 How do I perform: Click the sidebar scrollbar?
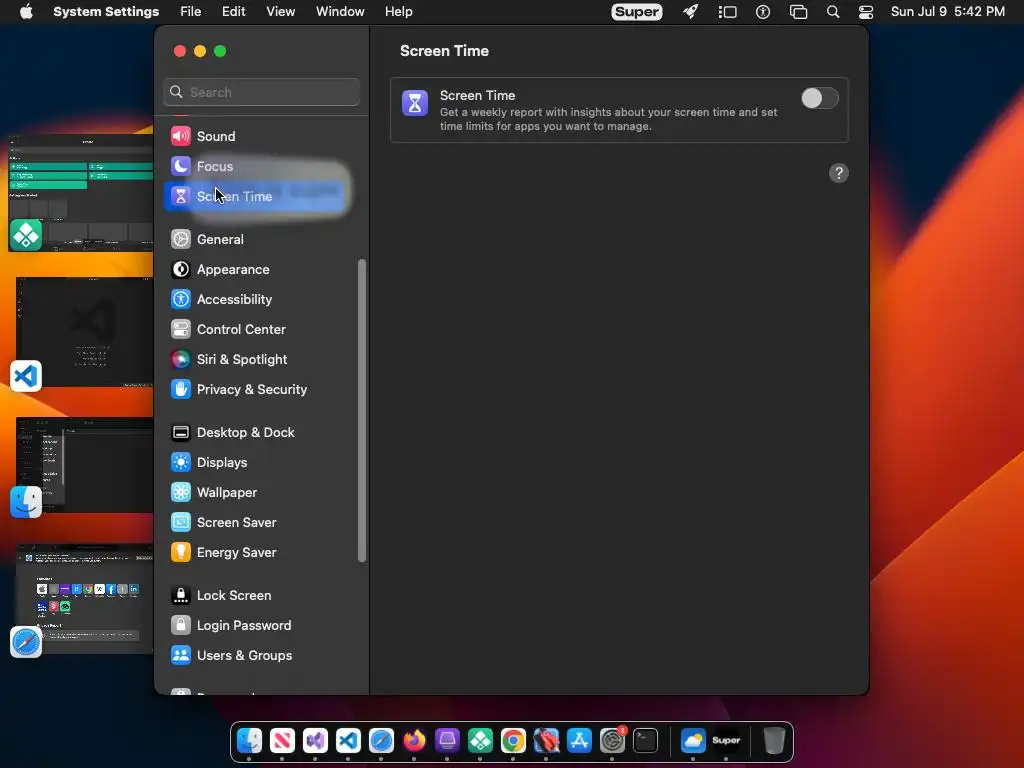click(x=362, y=411)
